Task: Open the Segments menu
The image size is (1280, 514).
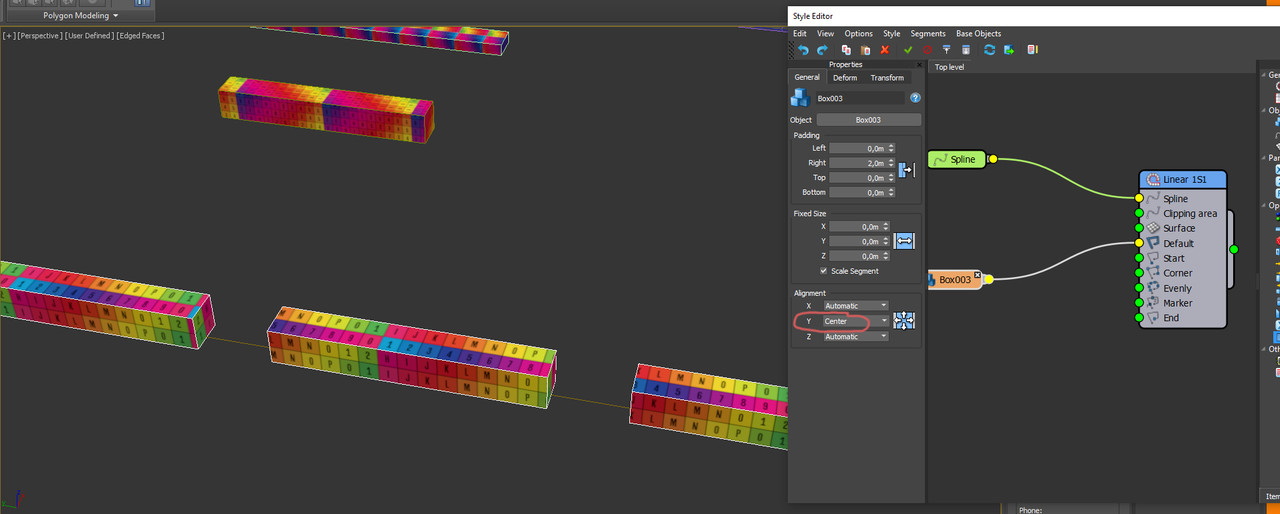Action: coord(928,34)
